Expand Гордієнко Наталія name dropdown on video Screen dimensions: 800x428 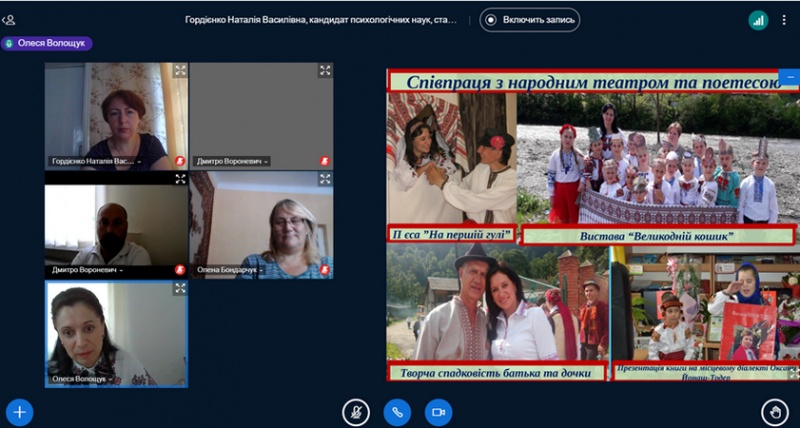[138, 161]
